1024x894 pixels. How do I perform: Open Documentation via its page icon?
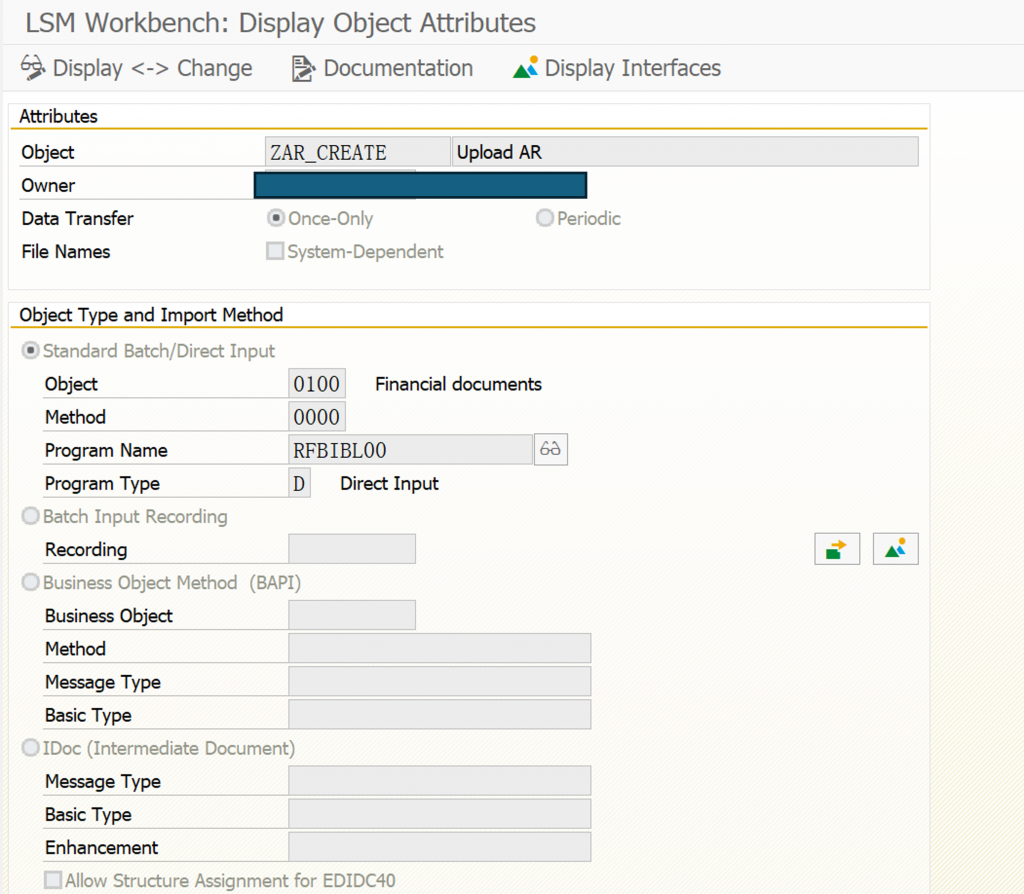[x=303, y=68]
